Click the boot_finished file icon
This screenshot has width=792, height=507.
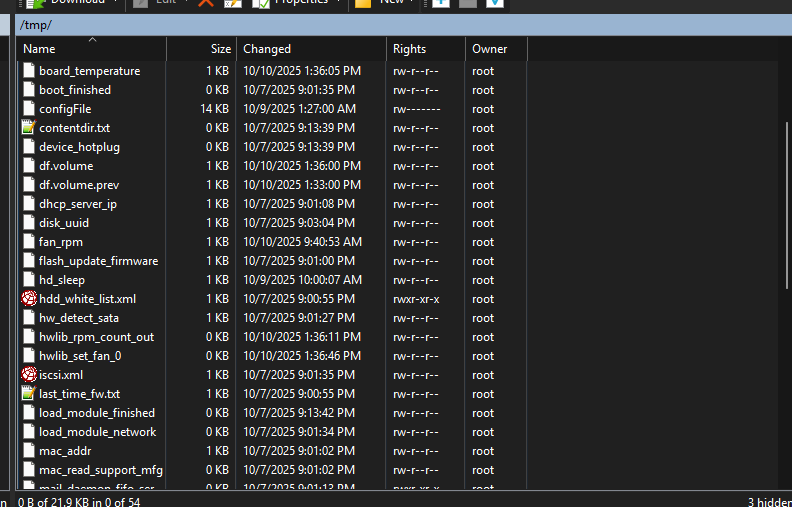pos(29,90)
